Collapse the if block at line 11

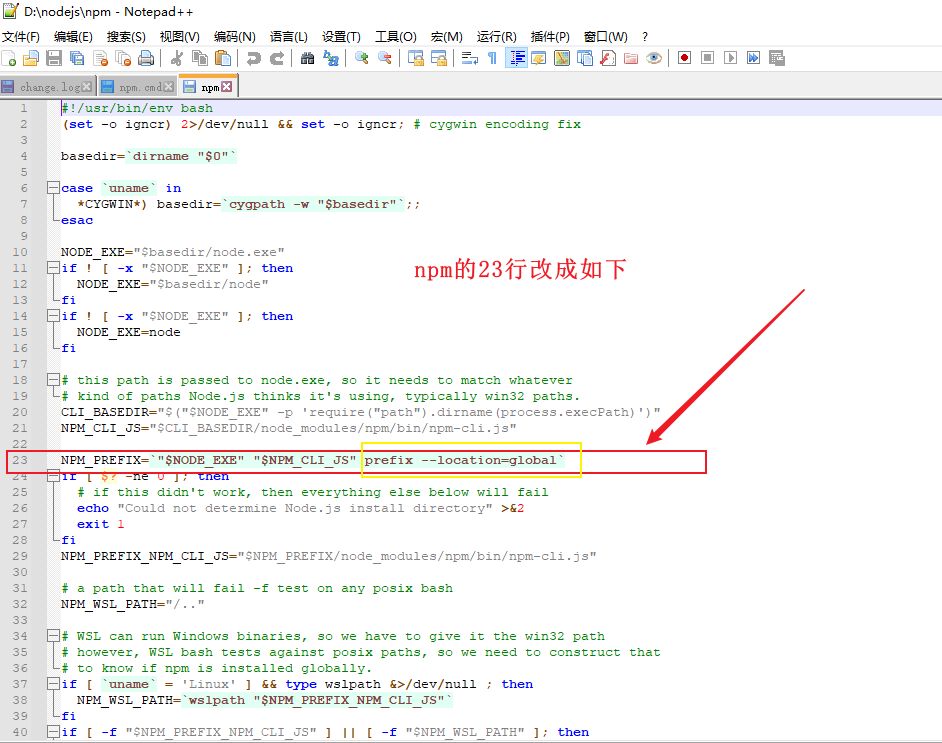coord(53,268)
